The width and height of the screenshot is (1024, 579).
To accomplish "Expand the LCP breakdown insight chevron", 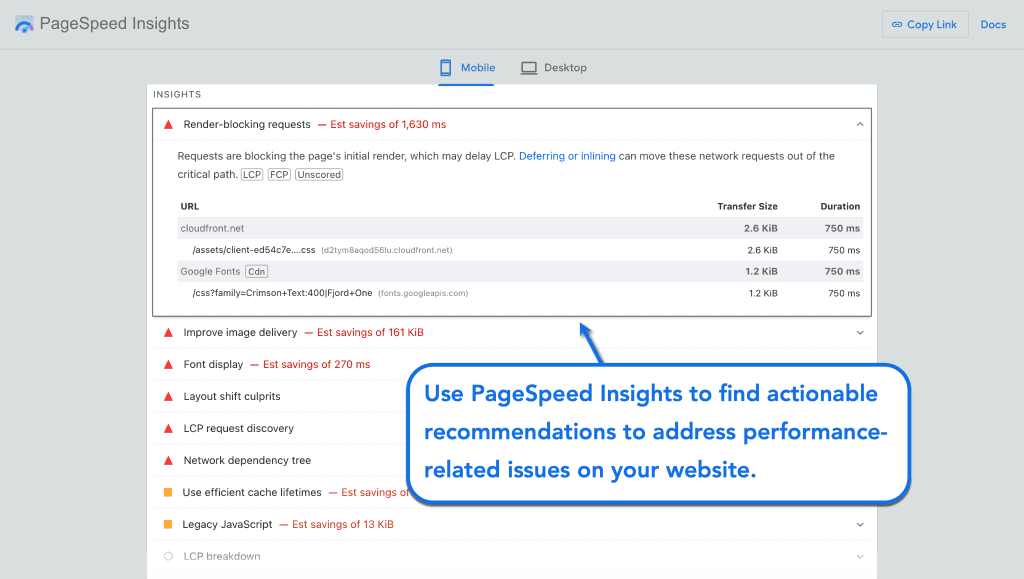I will click(860, 557).
